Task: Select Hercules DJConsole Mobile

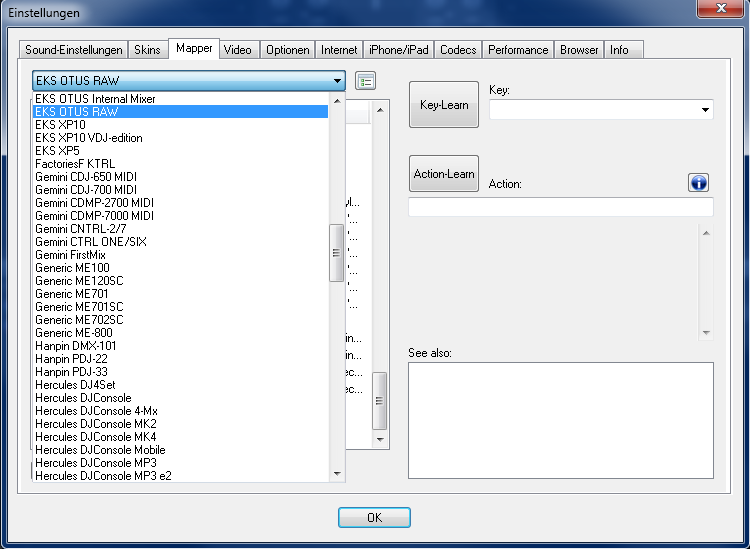Action: 181,450
